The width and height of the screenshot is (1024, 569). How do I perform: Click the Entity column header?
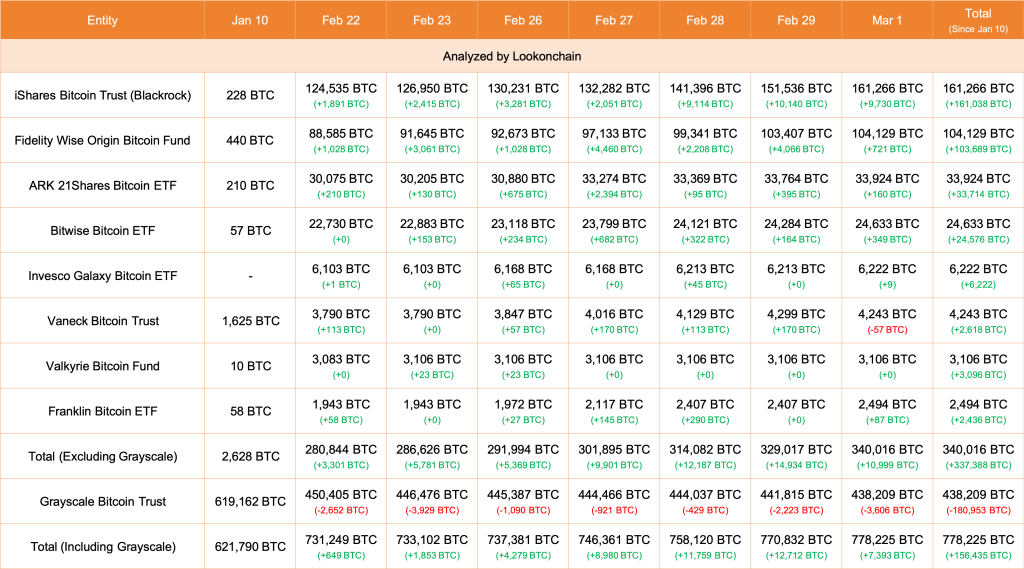pyautogui.click(x=103, y=20)
